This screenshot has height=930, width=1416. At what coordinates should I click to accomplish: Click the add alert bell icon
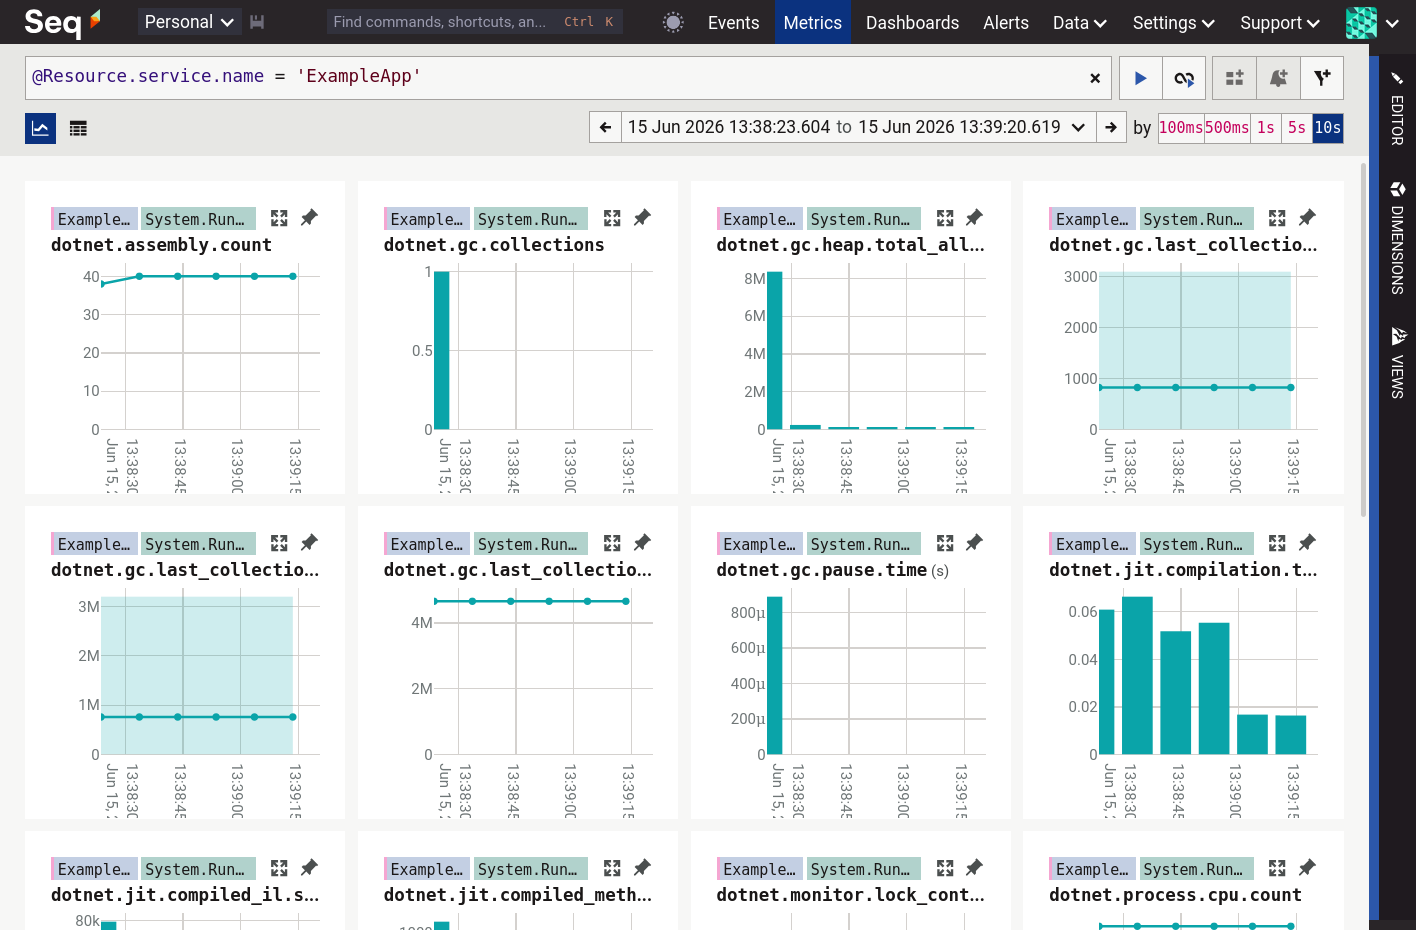pos(1278,78)
